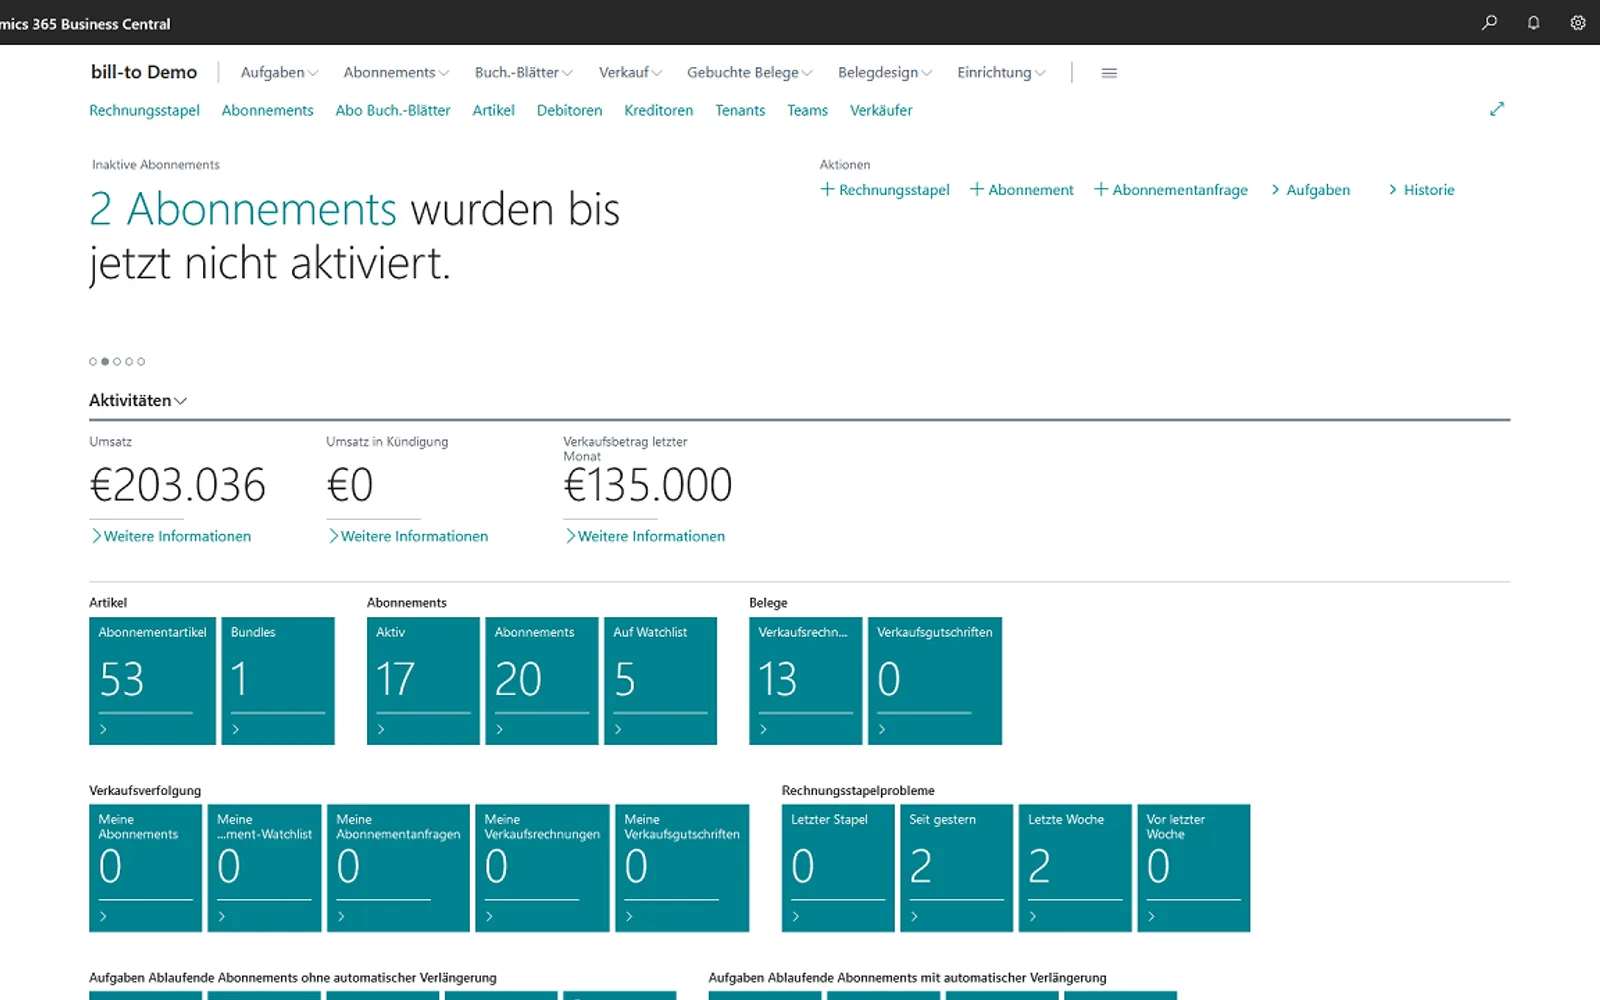Screen dimensions: 1600x1000
Task: Select the fourth headline carousel dot
Action: pos(129,362)
